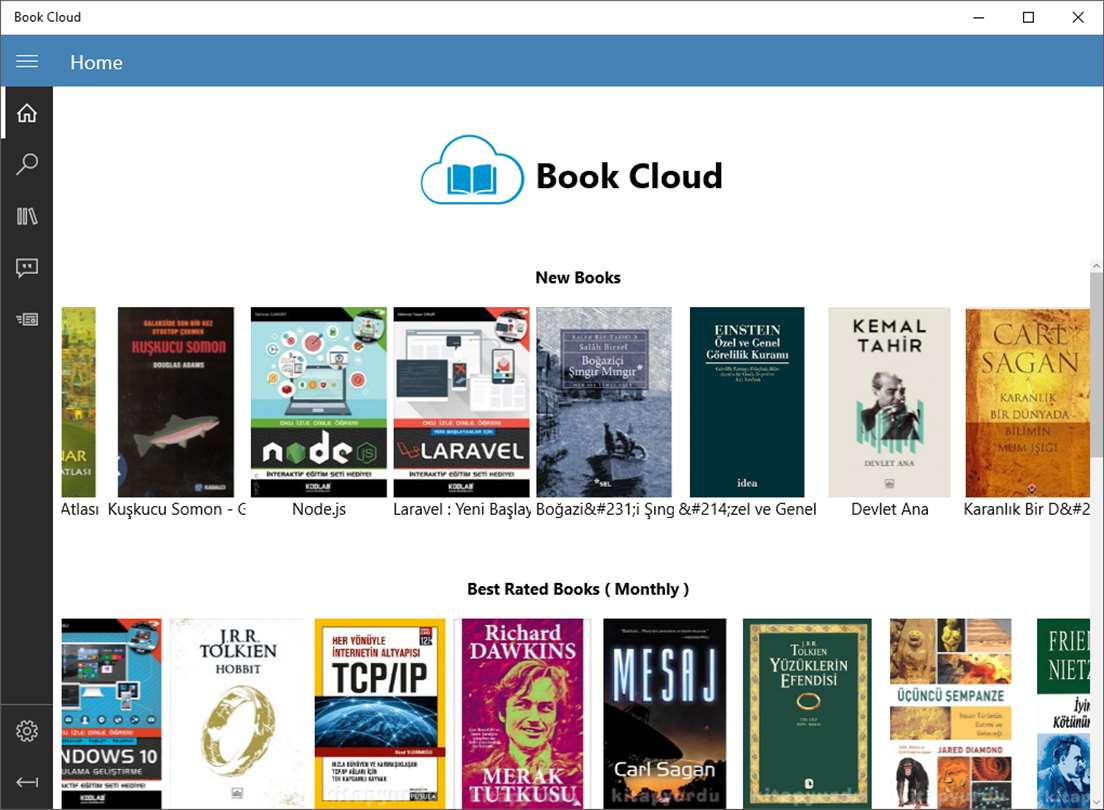Open Richard Dawkins Merak Tutkusu cover
The width and height of the screenshot is (1104, 810).
(522, 714)
